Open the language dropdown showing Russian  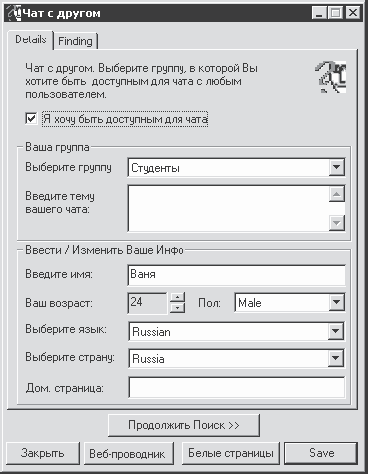click(237, 331)
